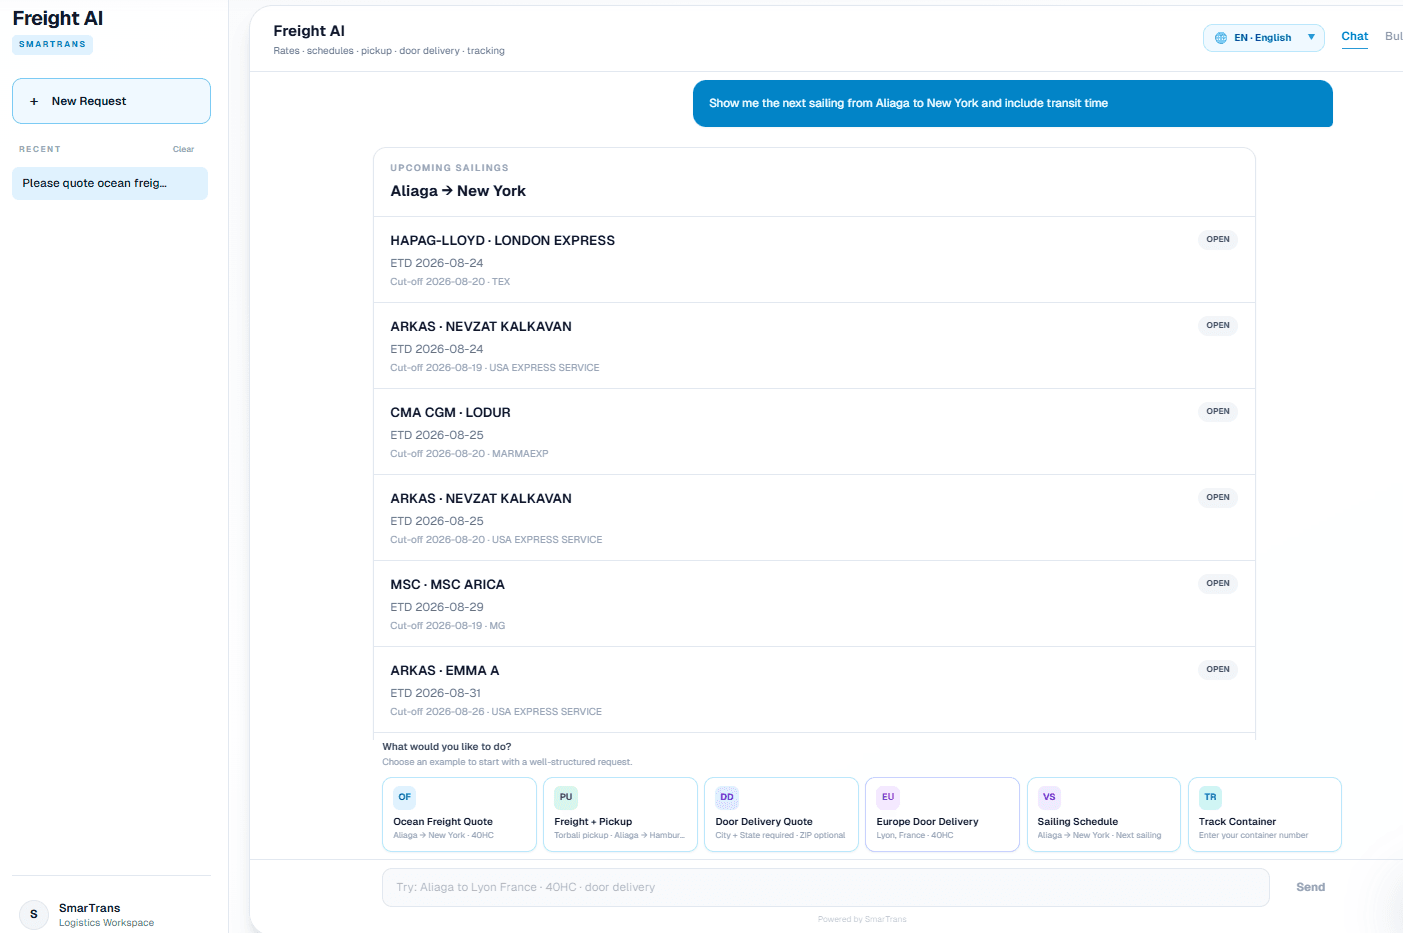Click the Aliaga → New York heading
This screenshot has height=933, width=1403.
(458, 191)
